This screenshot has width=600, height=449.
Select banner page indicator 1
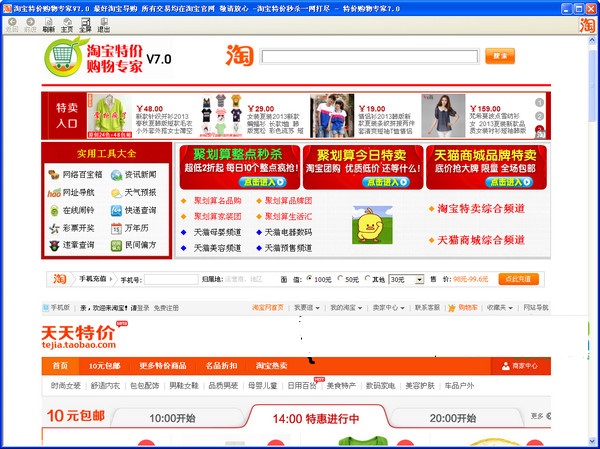539,103
